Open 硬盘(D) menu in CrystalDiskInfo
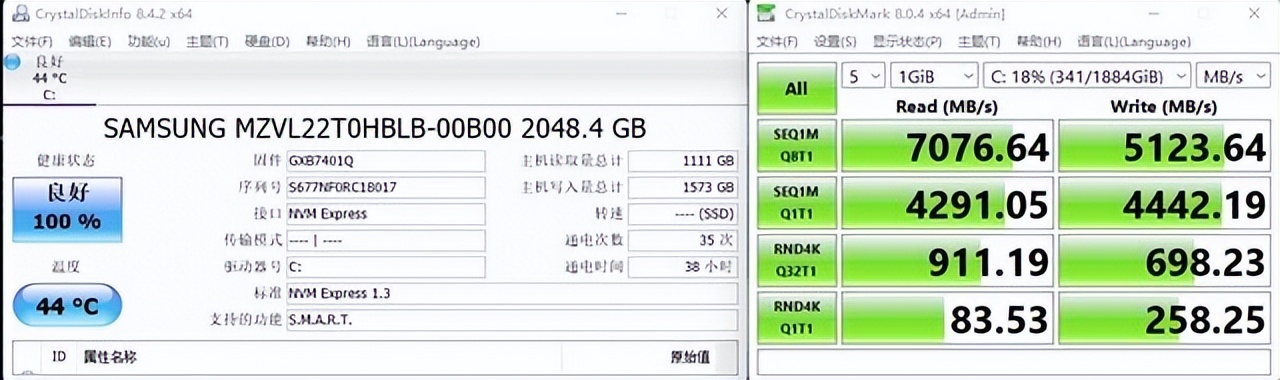The height and width of the screenshot is (380, 1280). pos(267,42)
